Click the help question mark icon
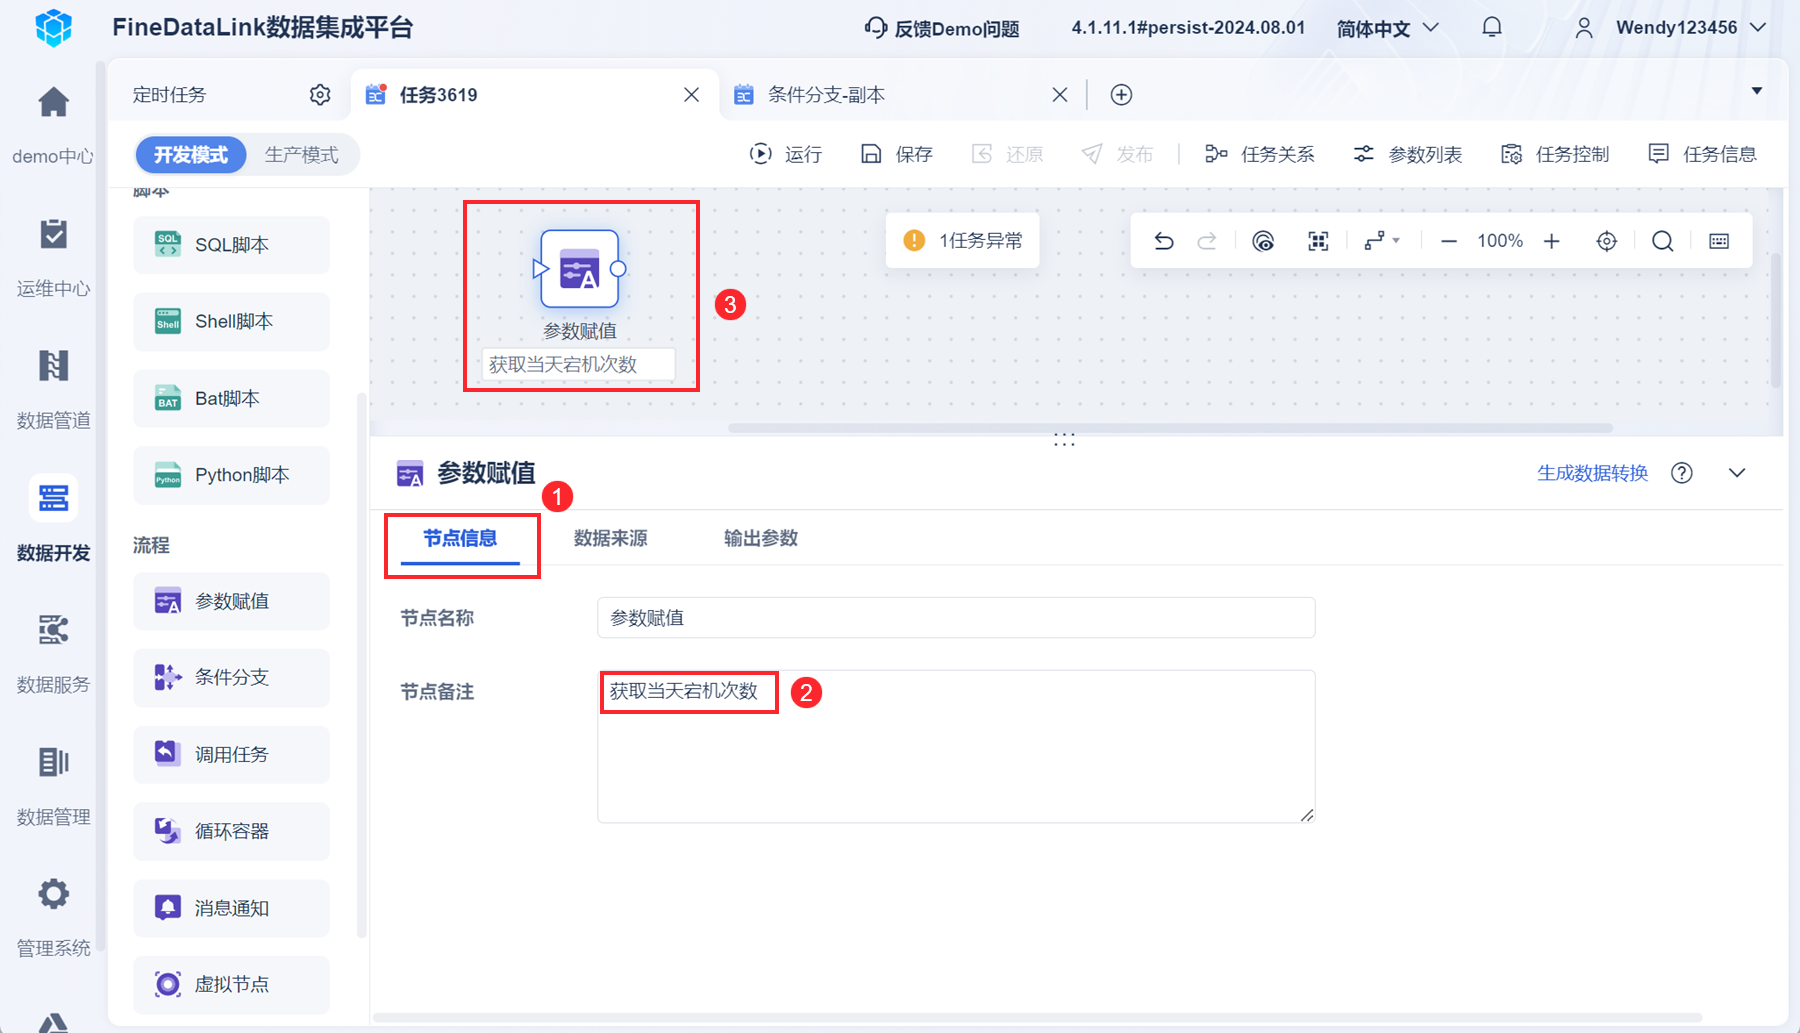Screen dimensions: 1800x1033 click(x=1682, y=473)
